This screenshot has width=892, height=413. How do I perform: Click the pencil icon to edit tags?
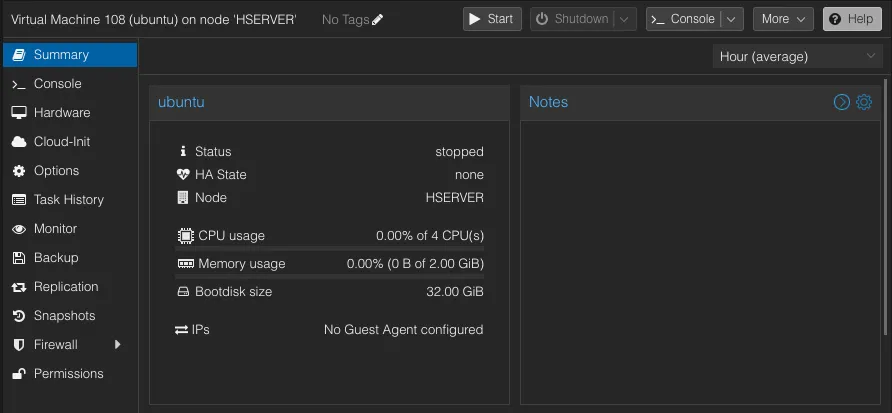pyautogui.click(x=377, y=20)
